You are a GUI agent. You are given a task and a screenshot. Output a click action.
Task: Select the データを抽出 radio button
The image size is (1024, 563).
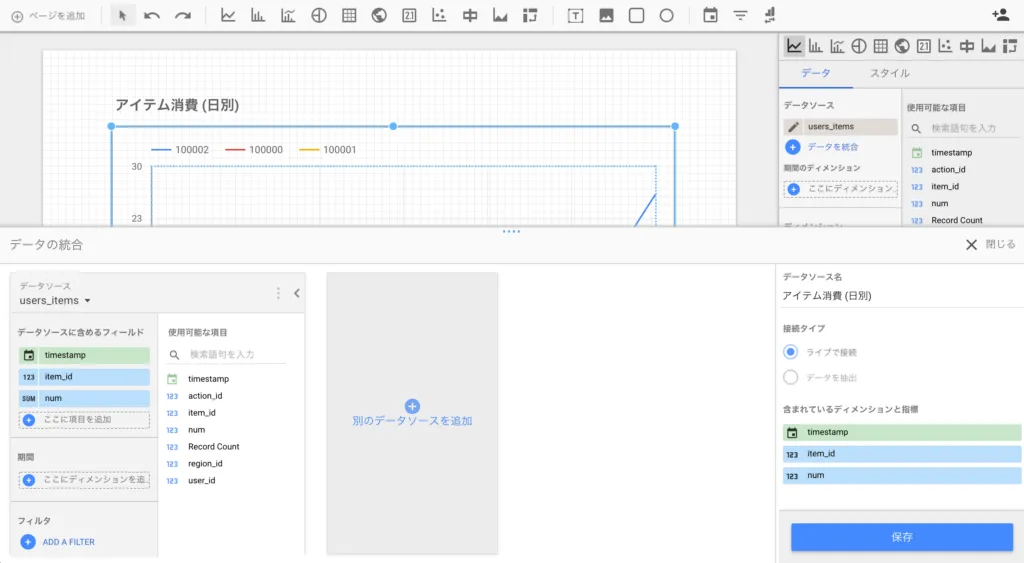pyautogui.click(x=790, y=378)
